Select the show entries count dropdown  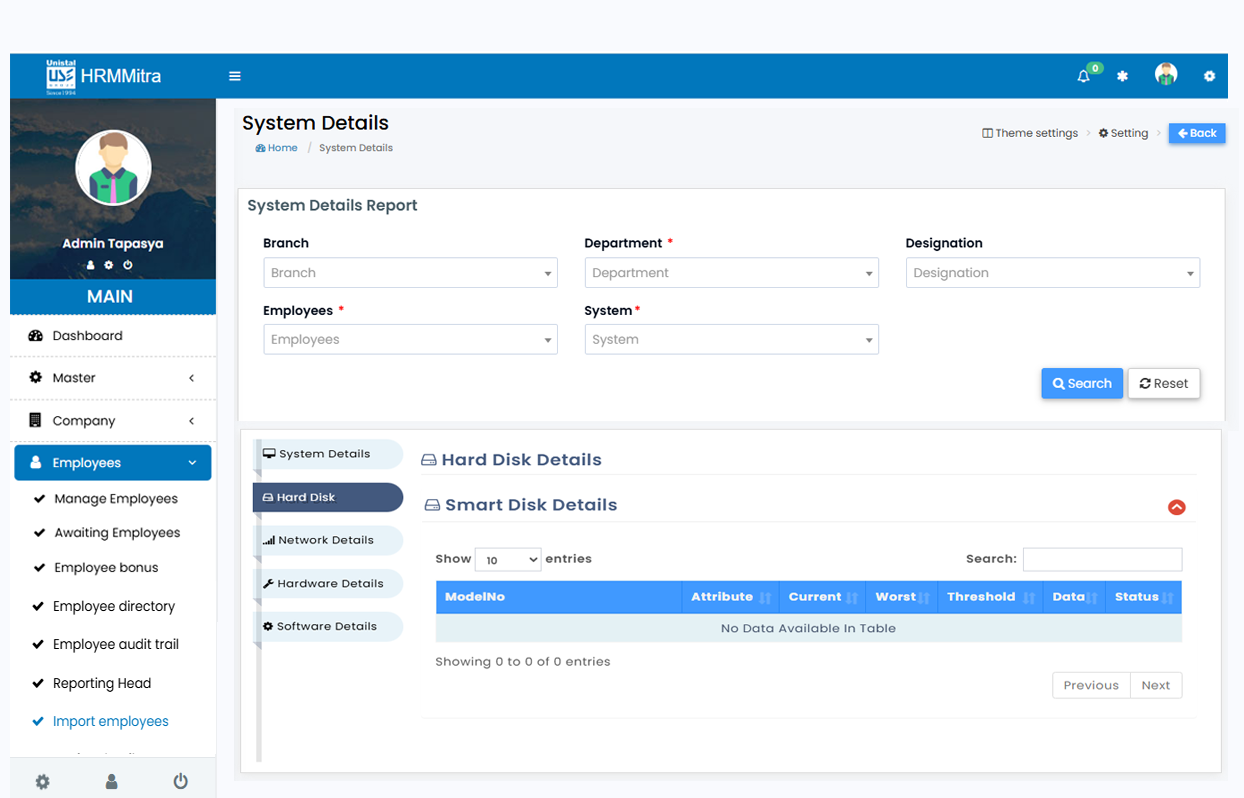pos(507,560)
